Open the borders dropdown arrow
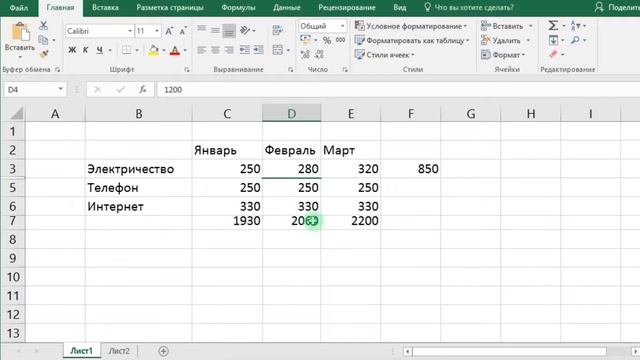Viewport: 640px width, 360px height. [x=137, y=51]
